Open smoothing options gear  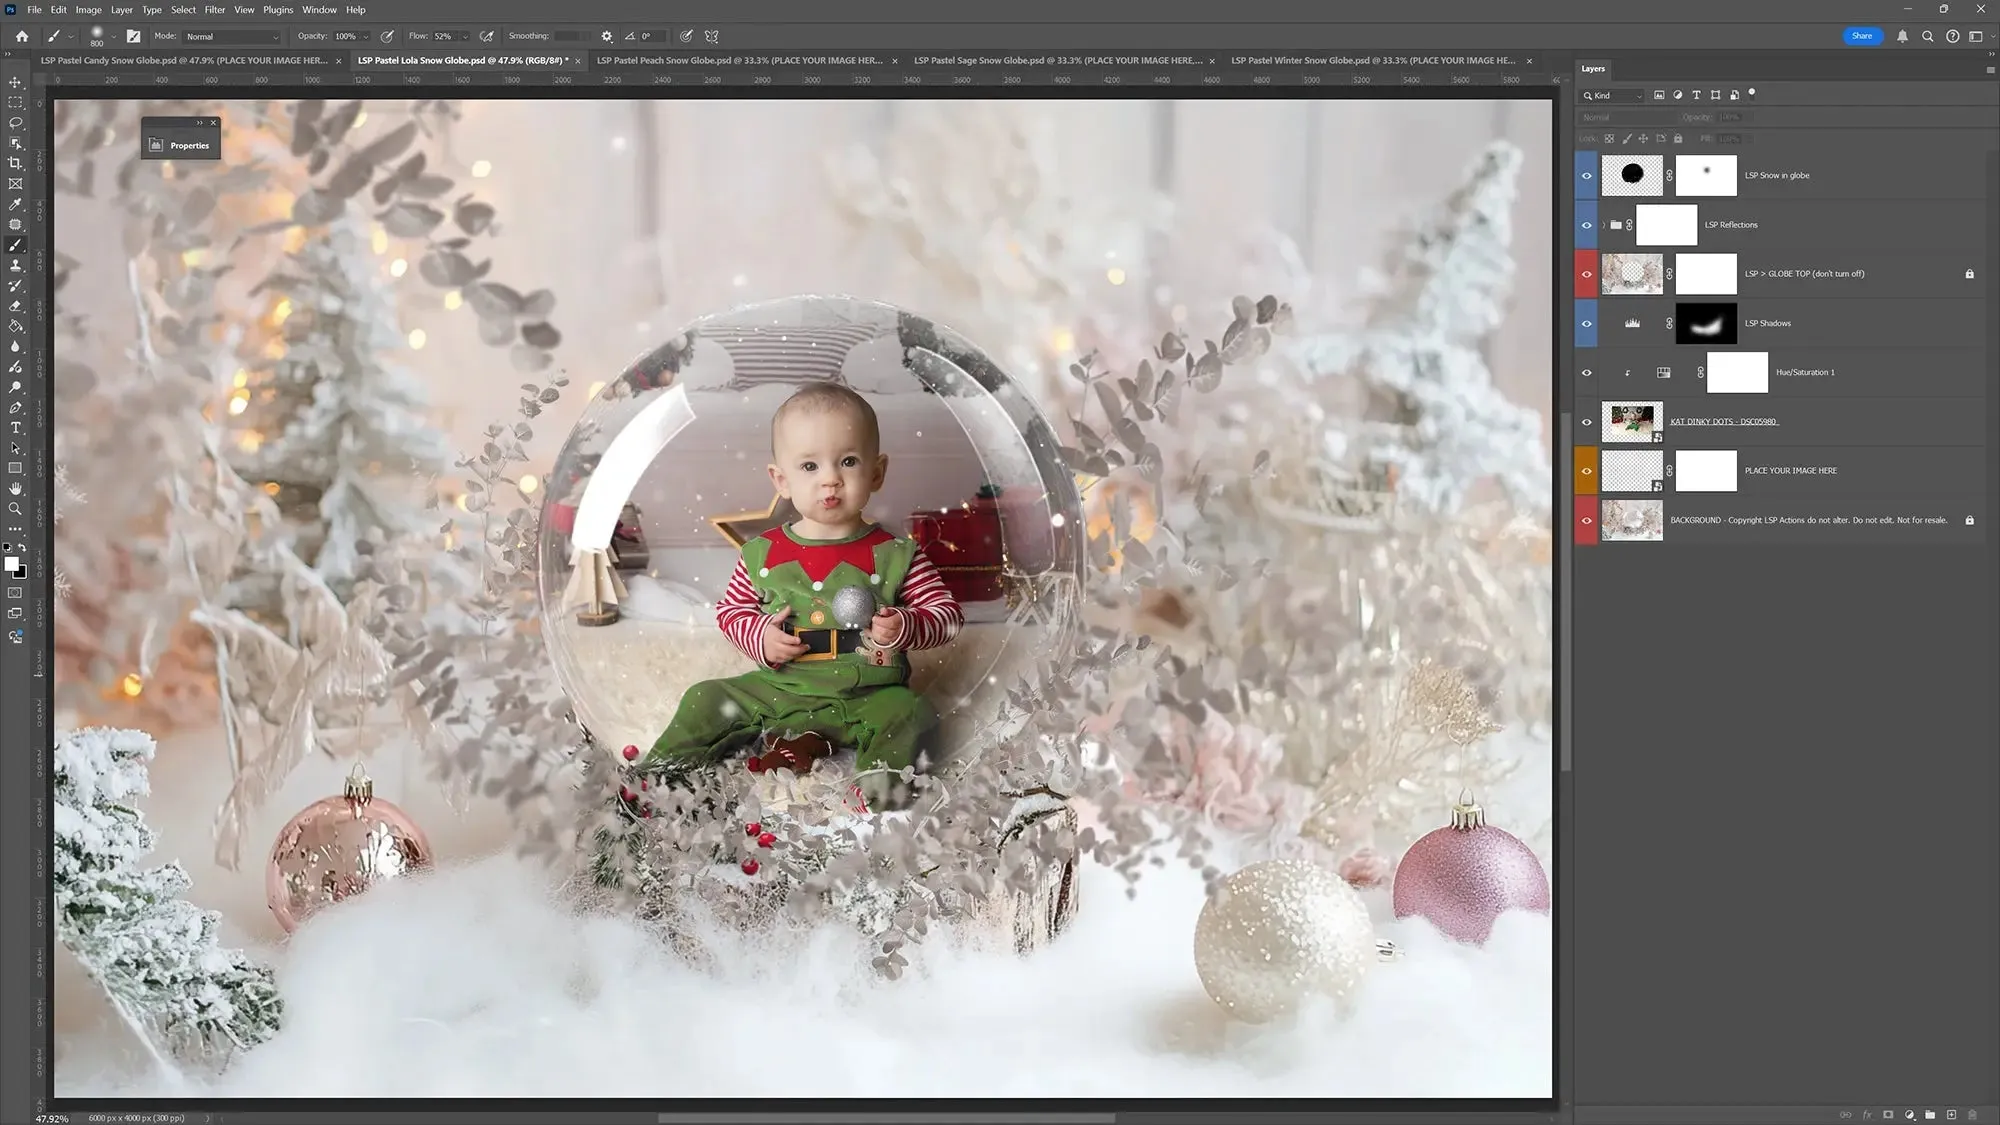pos(606,36)
